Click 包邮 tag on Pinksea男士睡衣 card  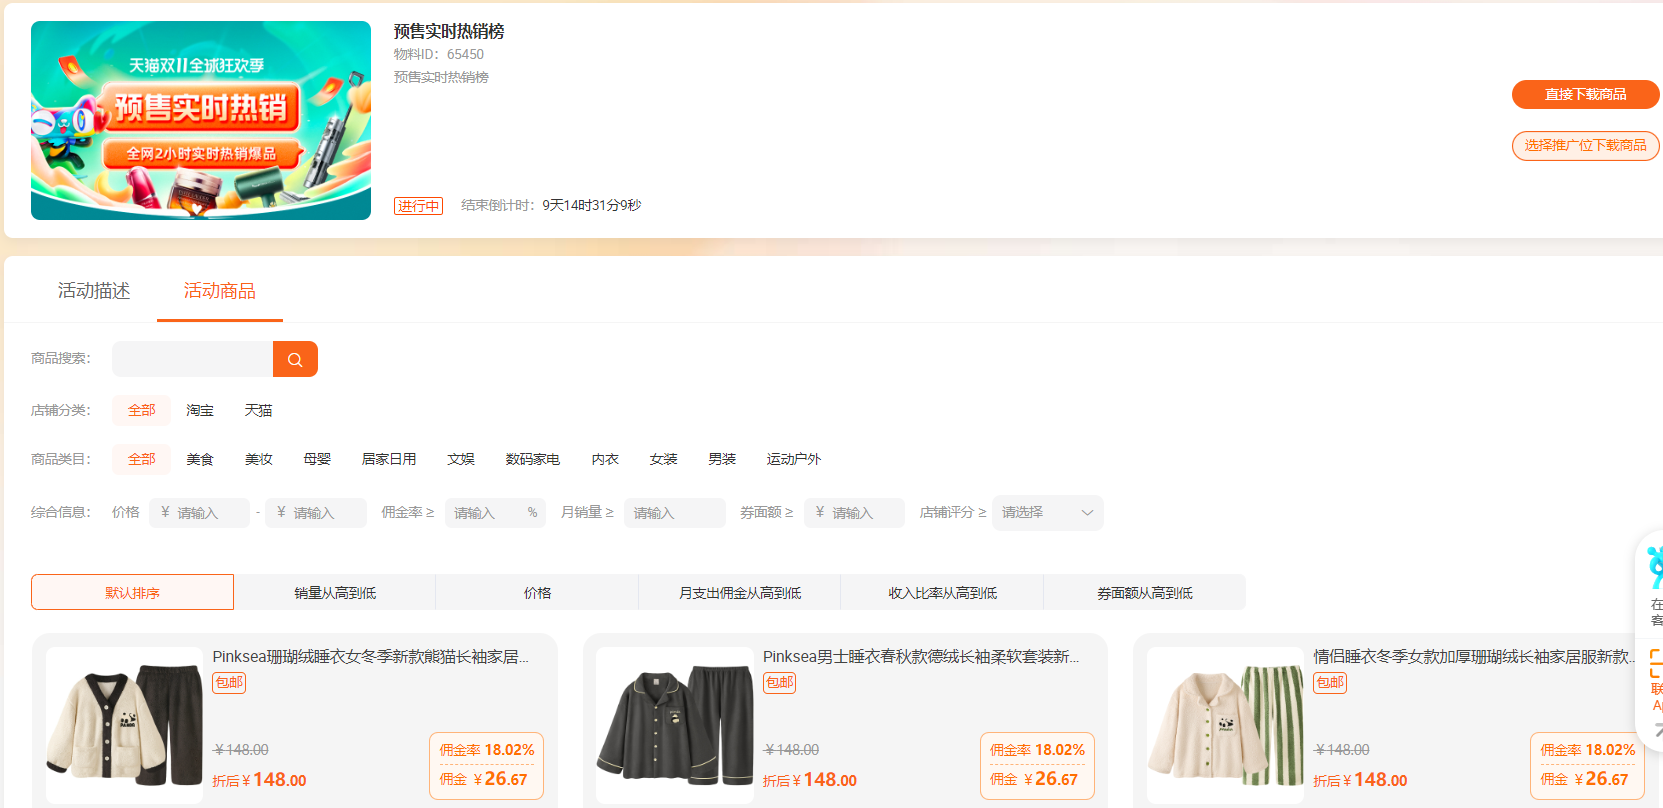pos(780,682)
